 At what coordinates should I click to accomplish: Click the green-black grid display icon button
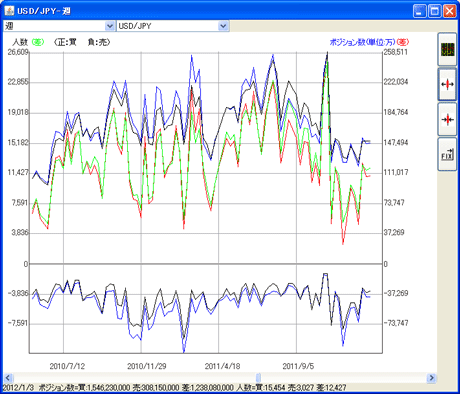[x=447, y=49]
